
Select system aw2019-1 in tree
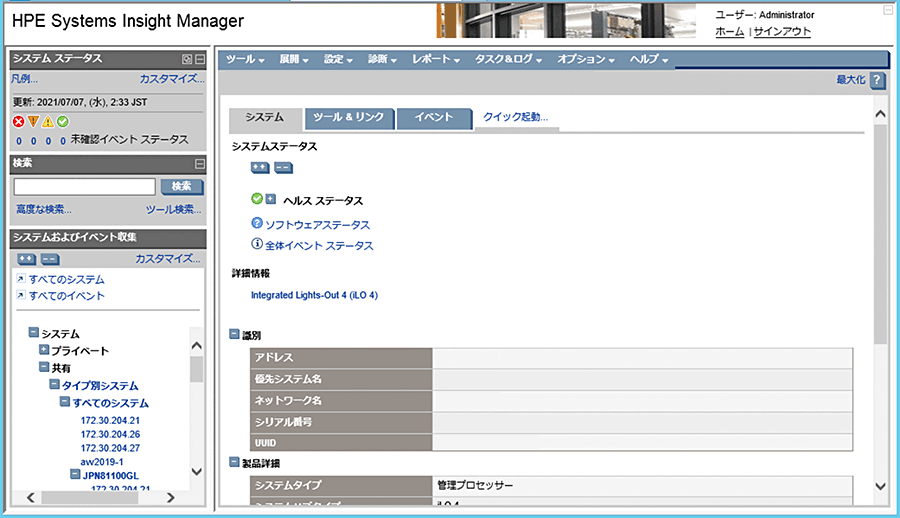pos(102,462)
